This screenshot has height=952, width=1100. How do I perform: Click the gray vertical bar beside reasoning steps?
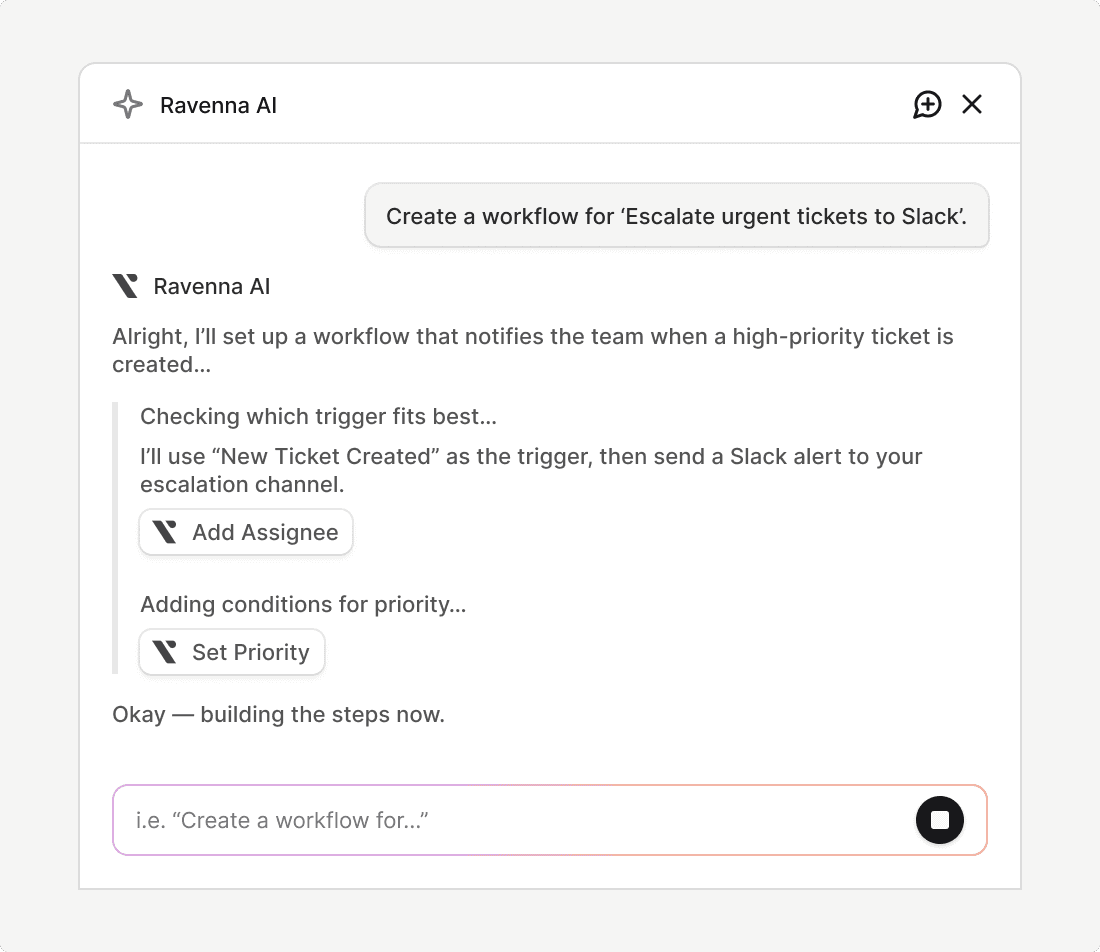pos(116,538)
